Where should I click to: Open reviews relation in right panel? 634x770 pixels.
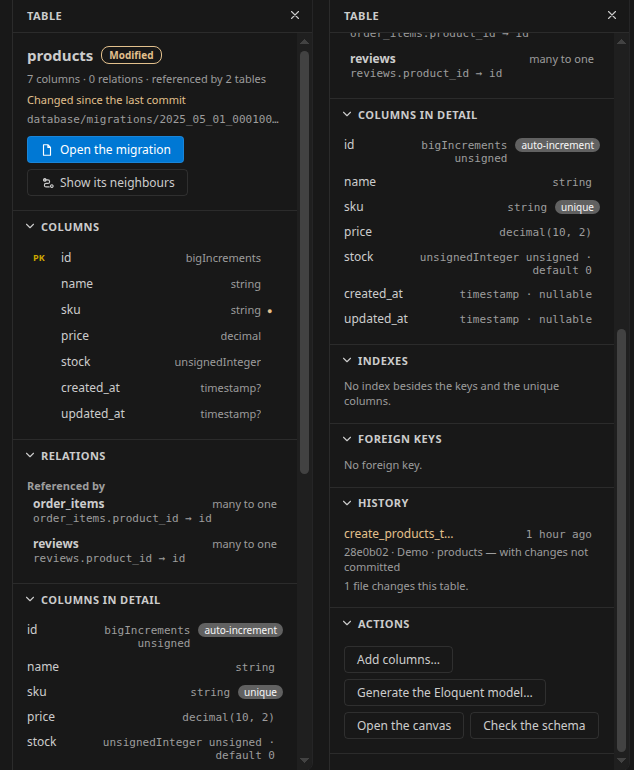(472, 66)
